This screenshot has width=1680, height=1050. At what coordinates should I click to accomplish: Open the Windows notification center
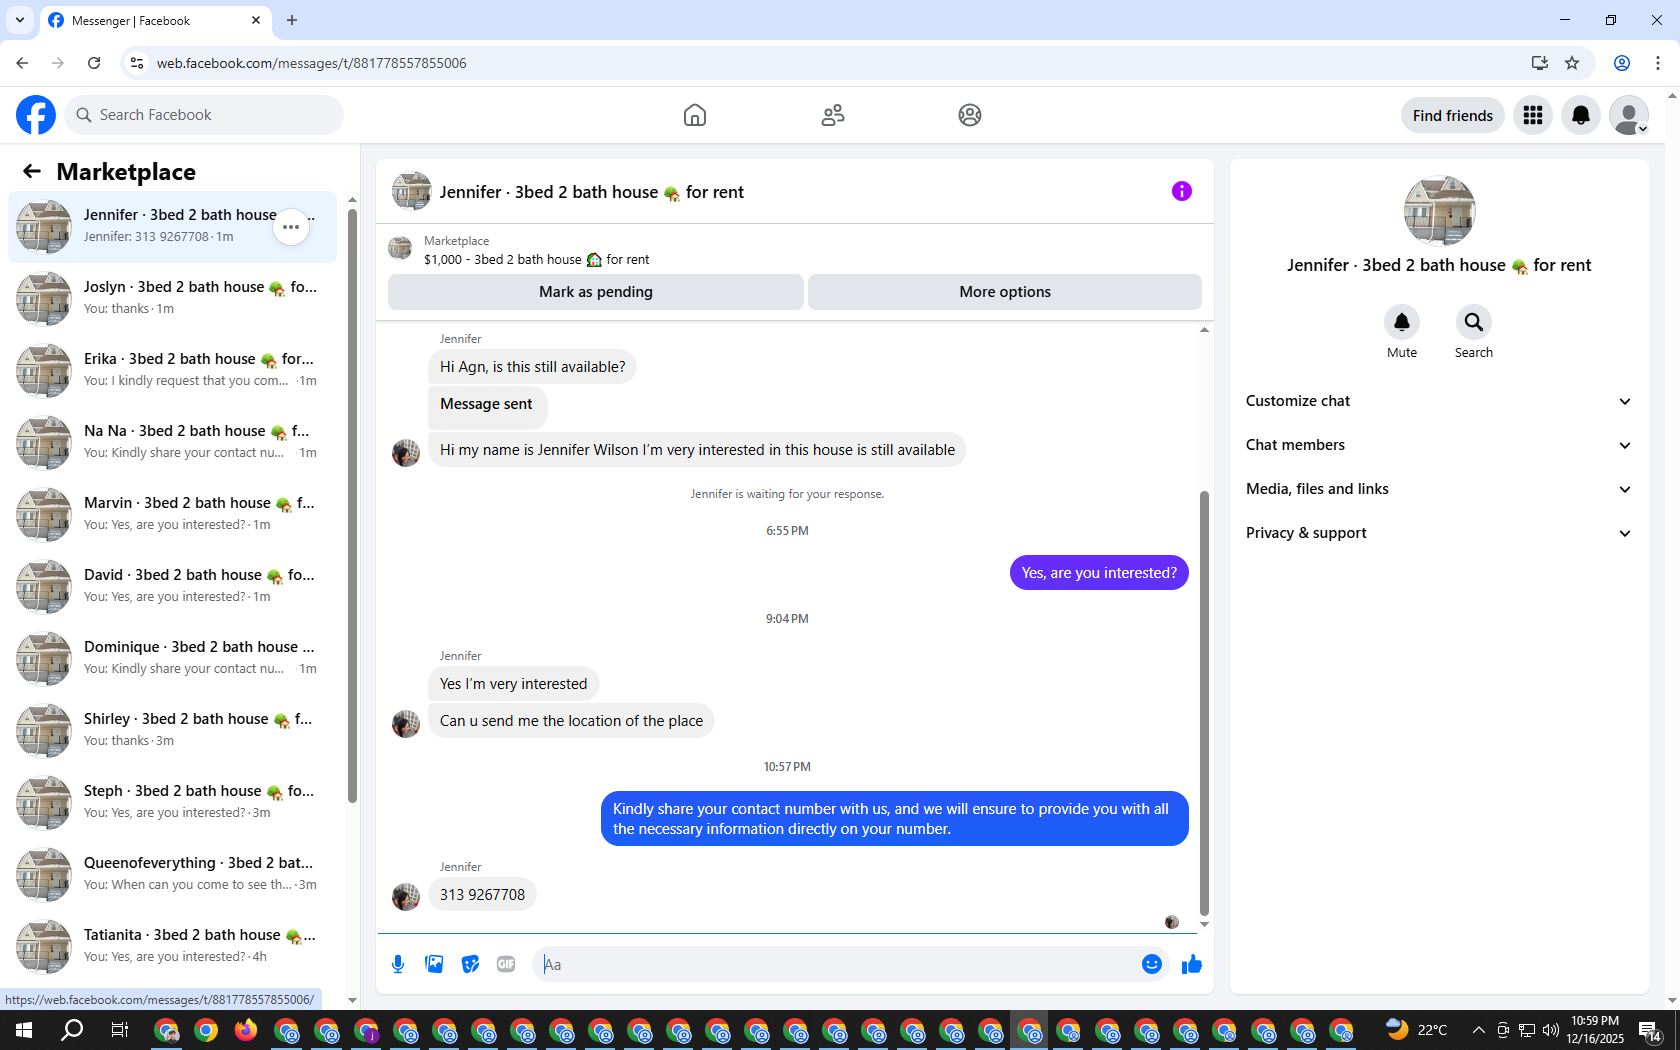click(1651, 1031)
